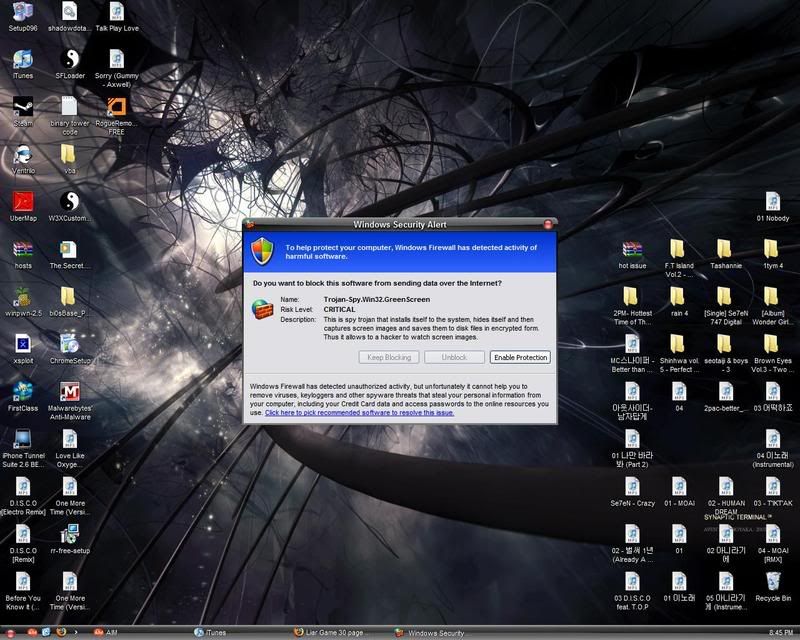This screenshot has height=640, width=800.
Task: Select the 1tym 4 folder
Action: tap(773, 250)
